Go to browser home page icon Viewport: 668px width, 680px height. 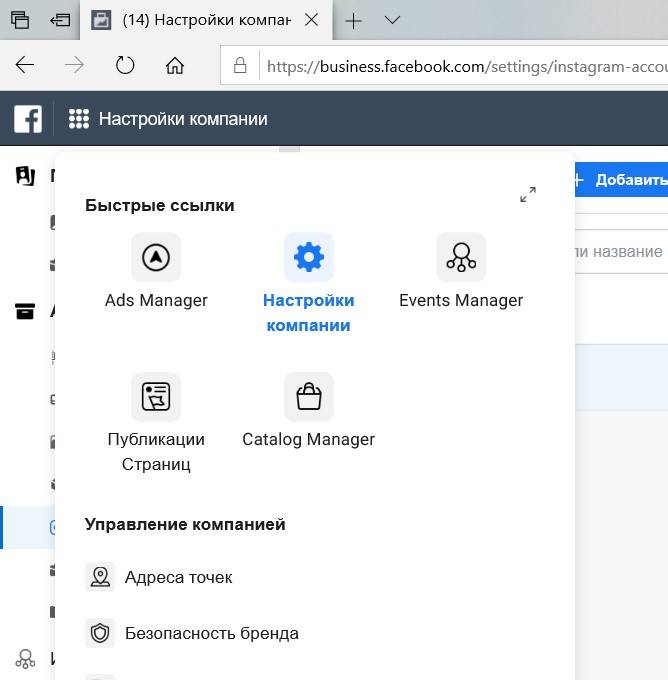pos(175,66)
